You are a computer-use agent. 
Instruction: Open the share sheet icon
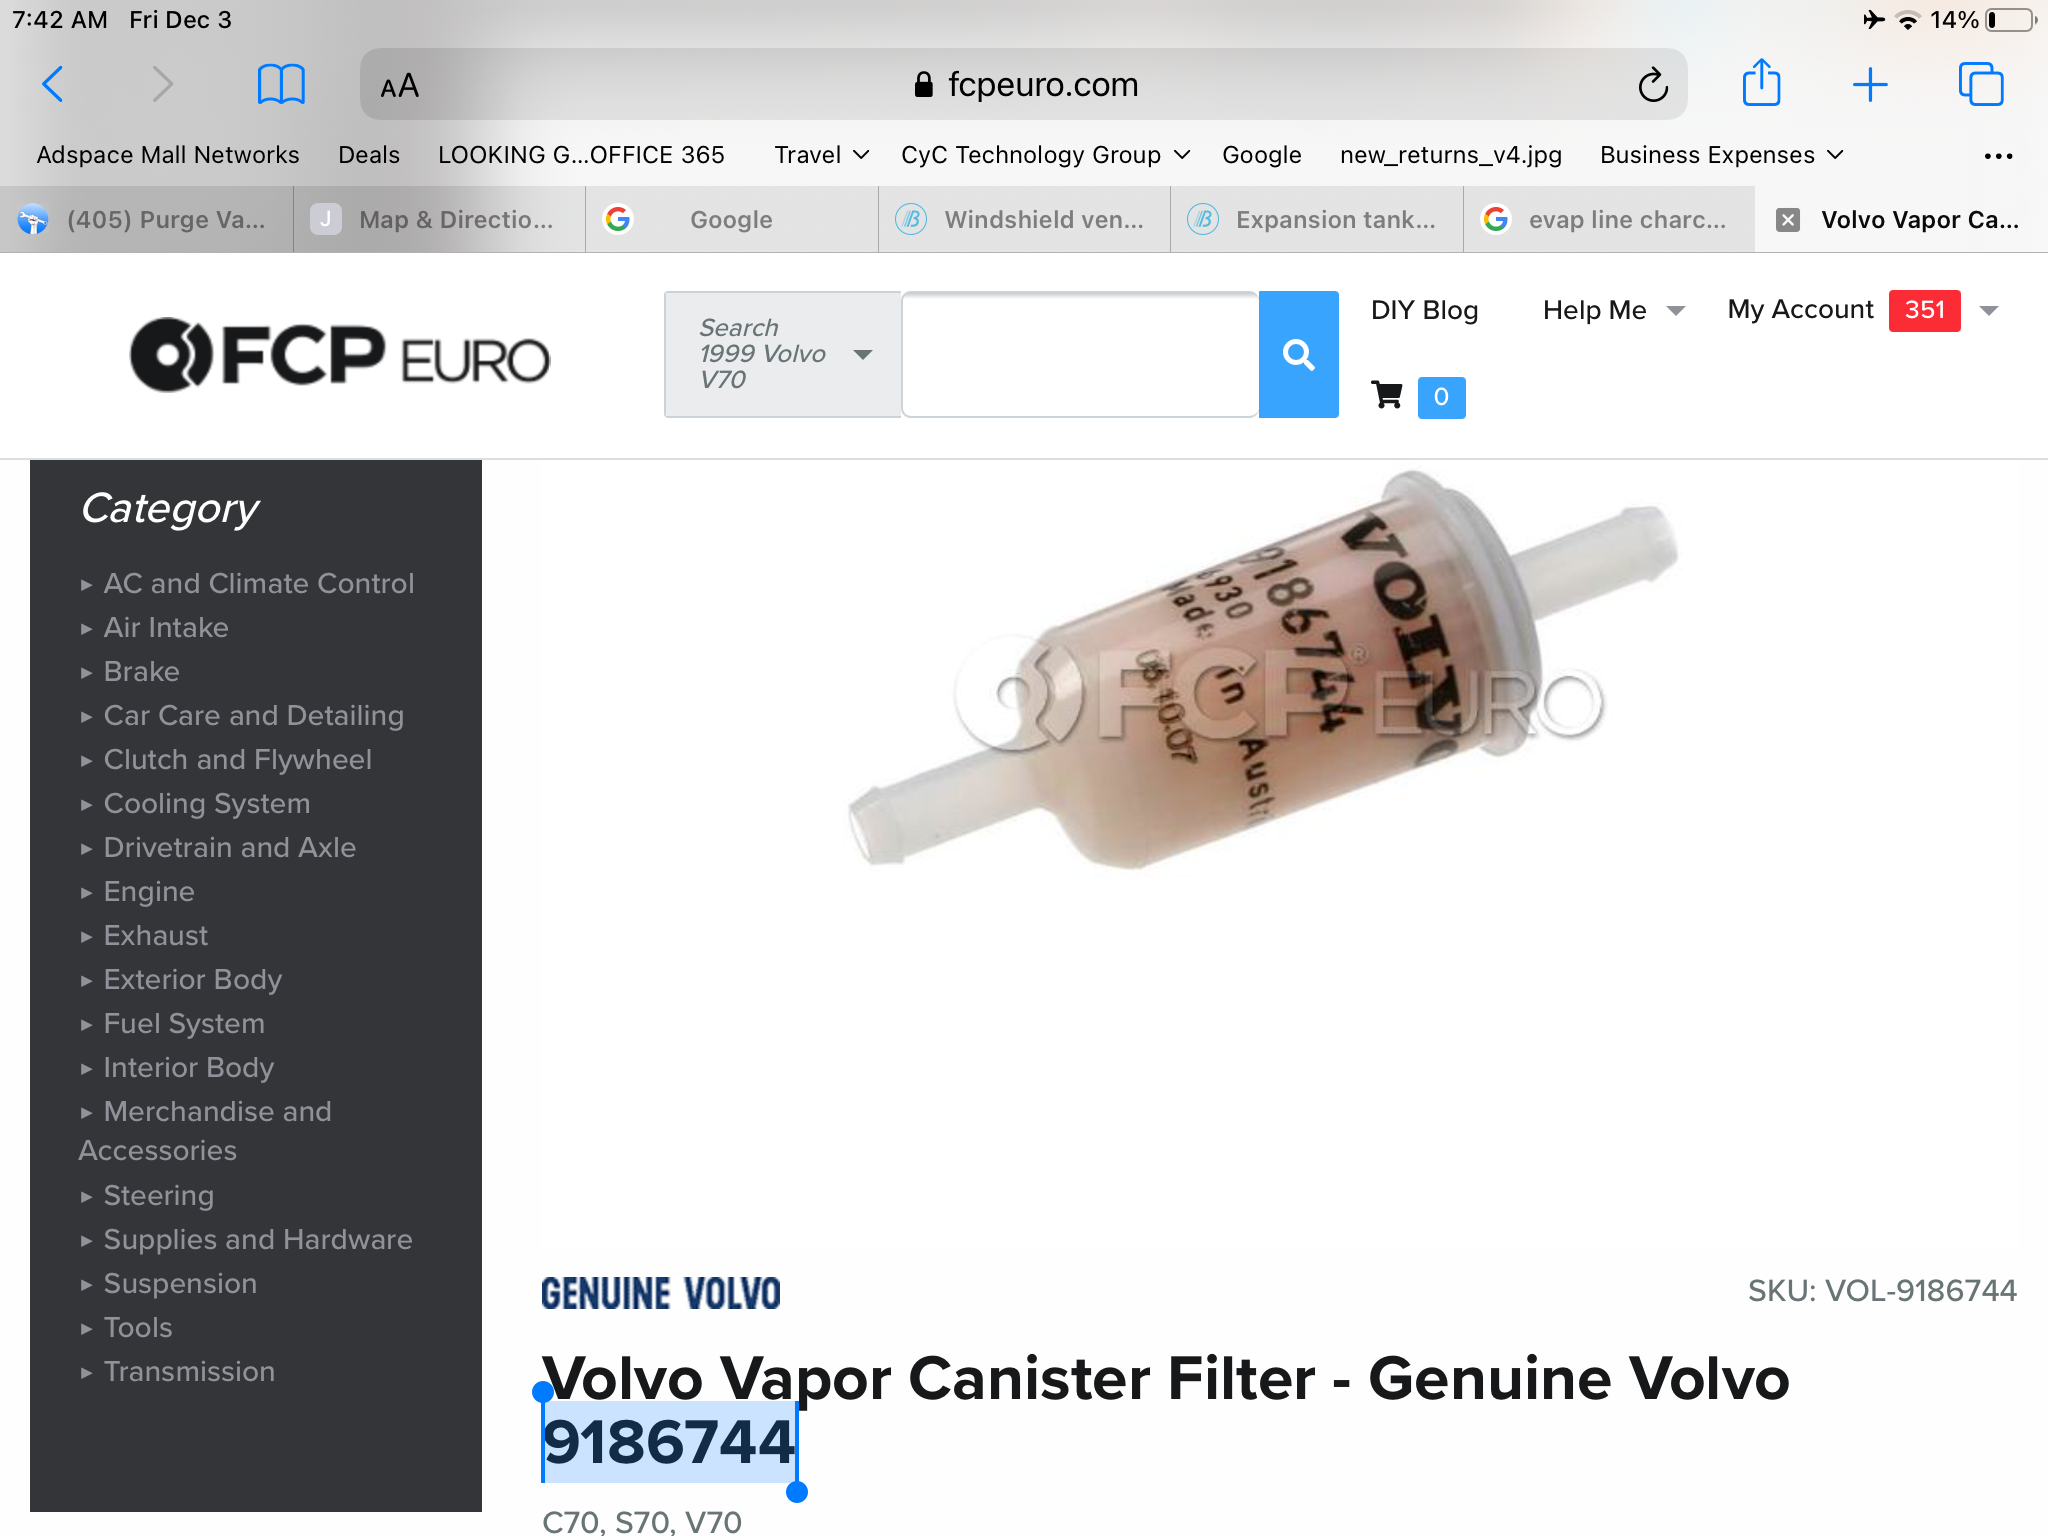1761,83
